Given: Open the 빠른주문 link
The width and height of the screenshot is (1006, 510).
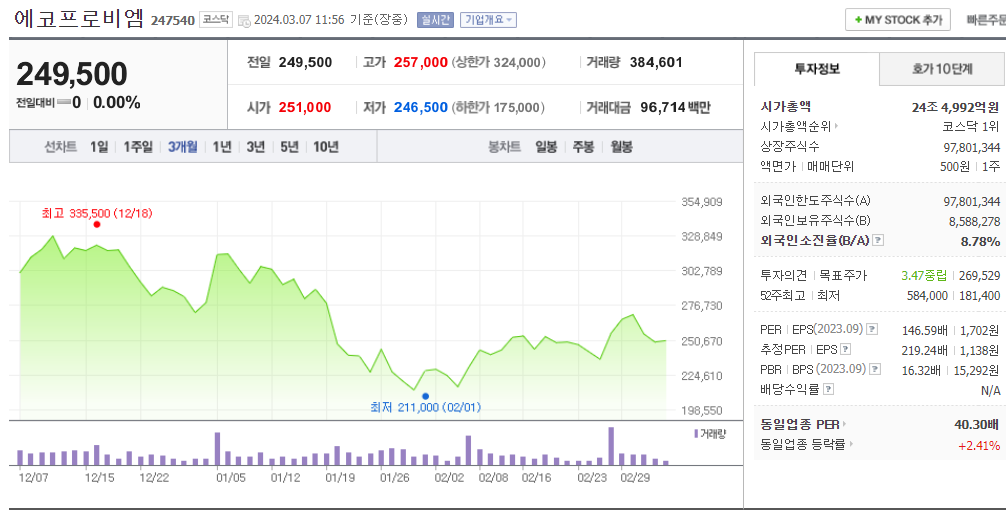Looking at the screenshot, I should (x=986, y=20).
